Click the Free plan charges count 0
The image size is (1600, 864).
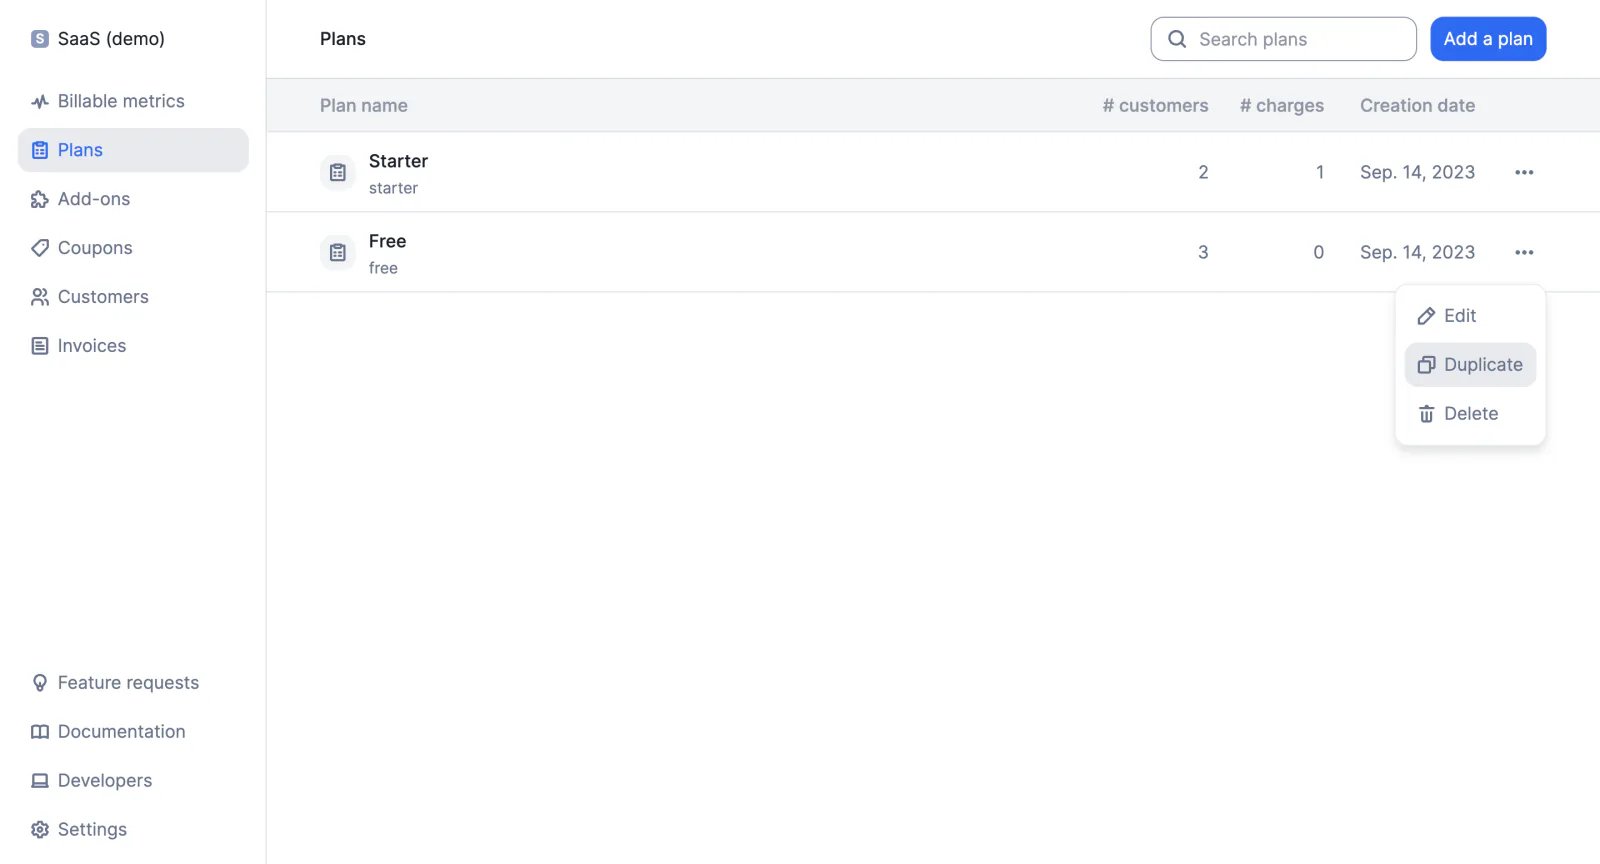pos(1319,252)
